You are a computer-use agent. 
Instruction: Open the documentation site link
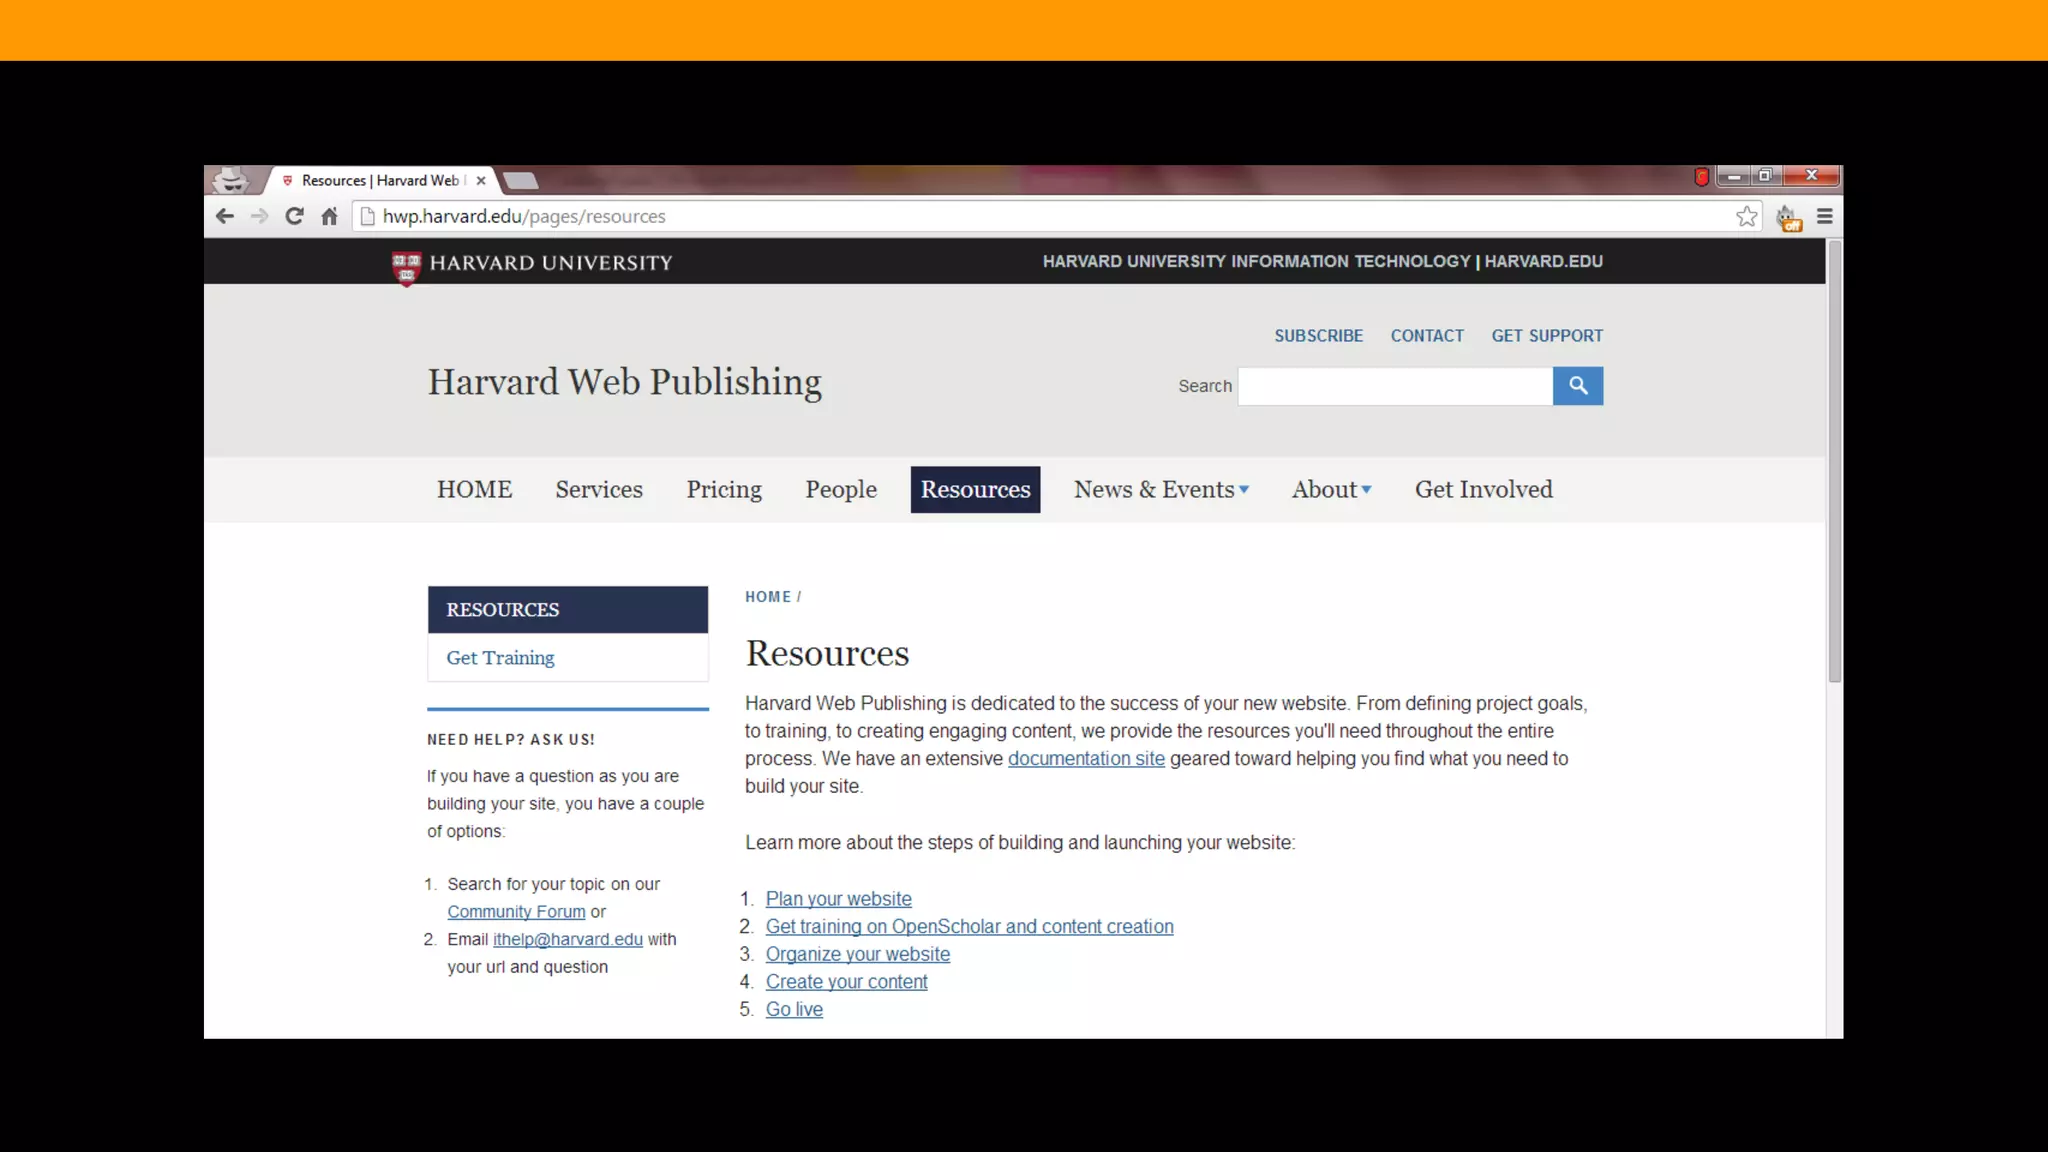(1086, 758)
